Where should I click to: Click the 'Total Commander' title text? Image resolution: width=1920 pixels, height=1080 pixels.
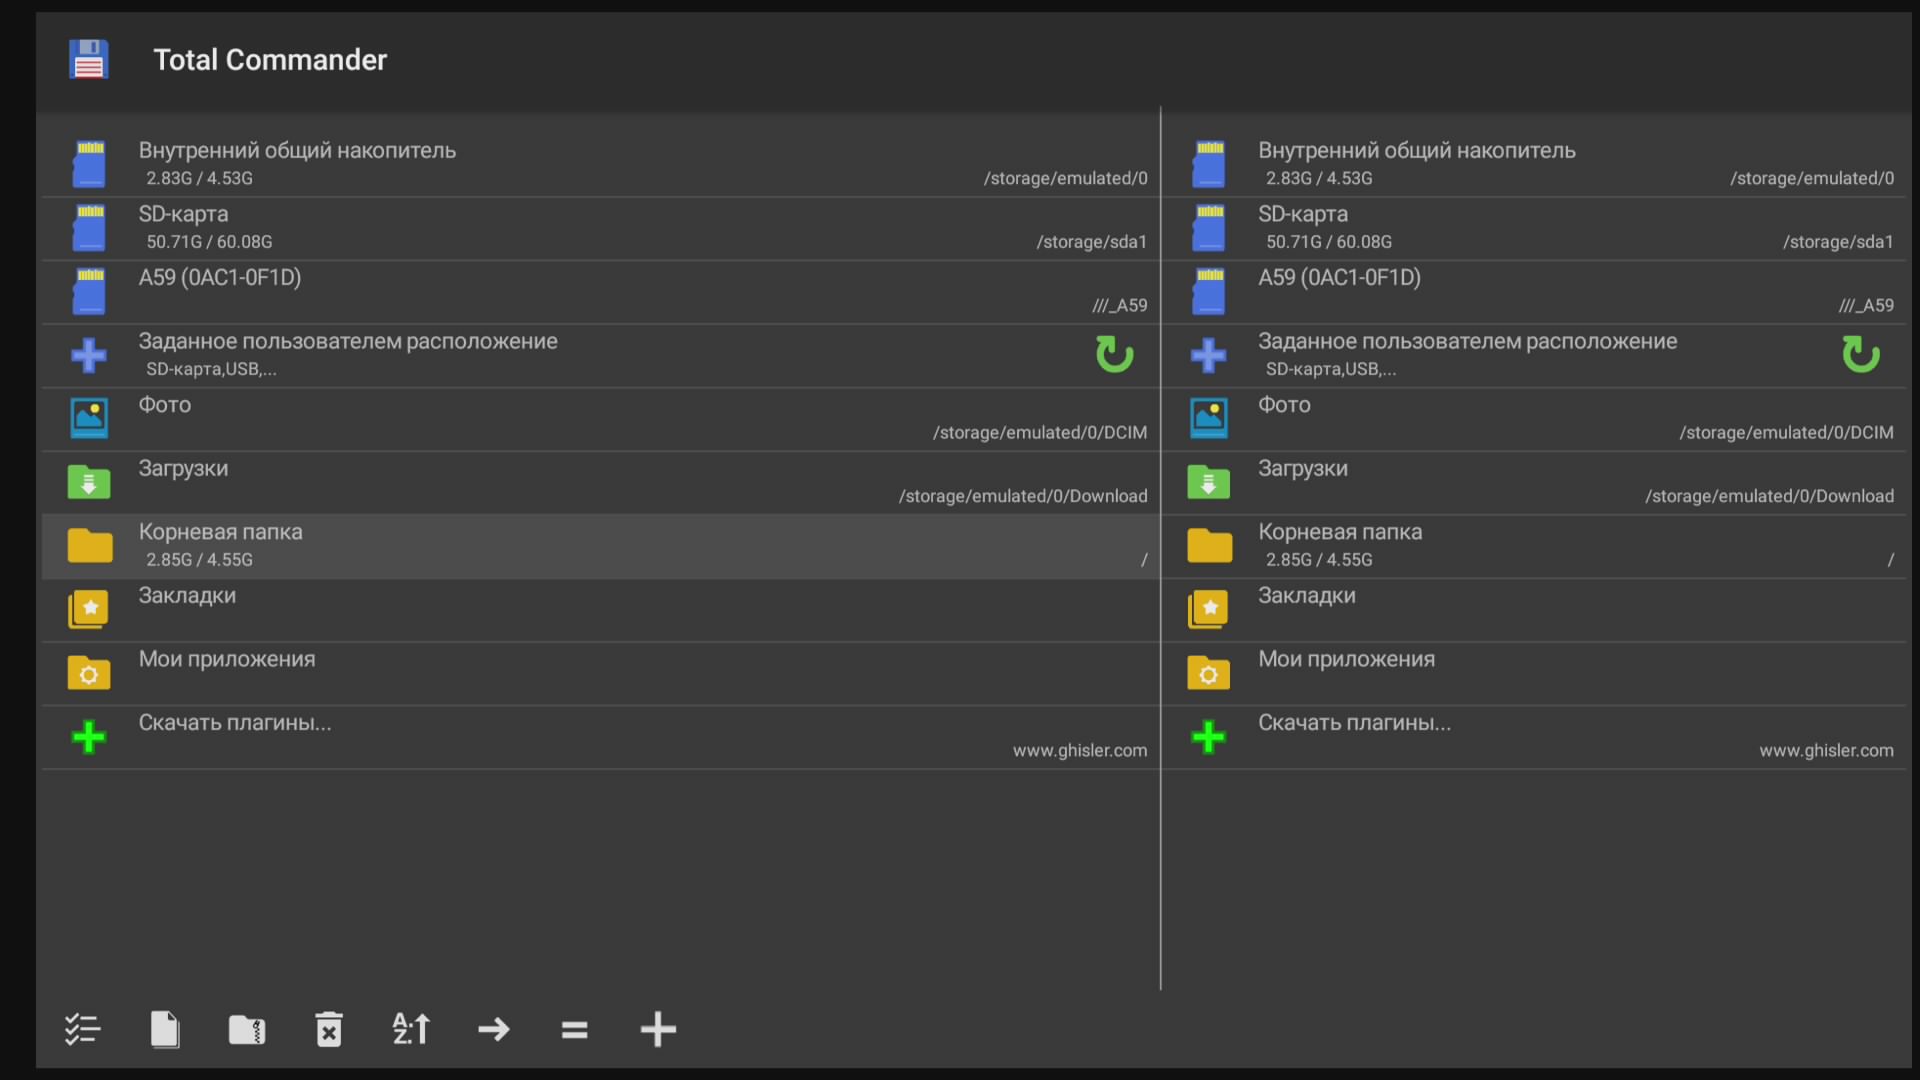pos(270,60)
